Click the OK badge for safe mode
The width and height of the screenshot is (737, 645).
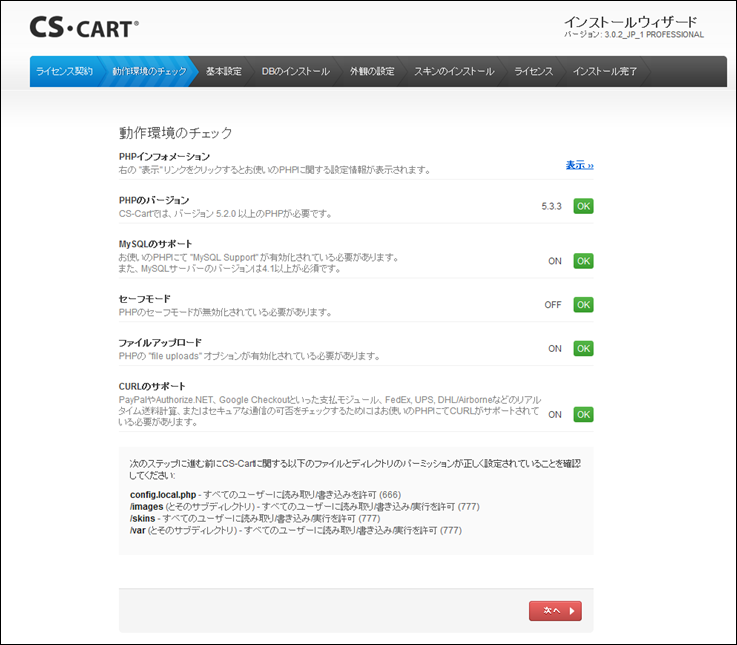pyautogui.click(x=583, y=305)
